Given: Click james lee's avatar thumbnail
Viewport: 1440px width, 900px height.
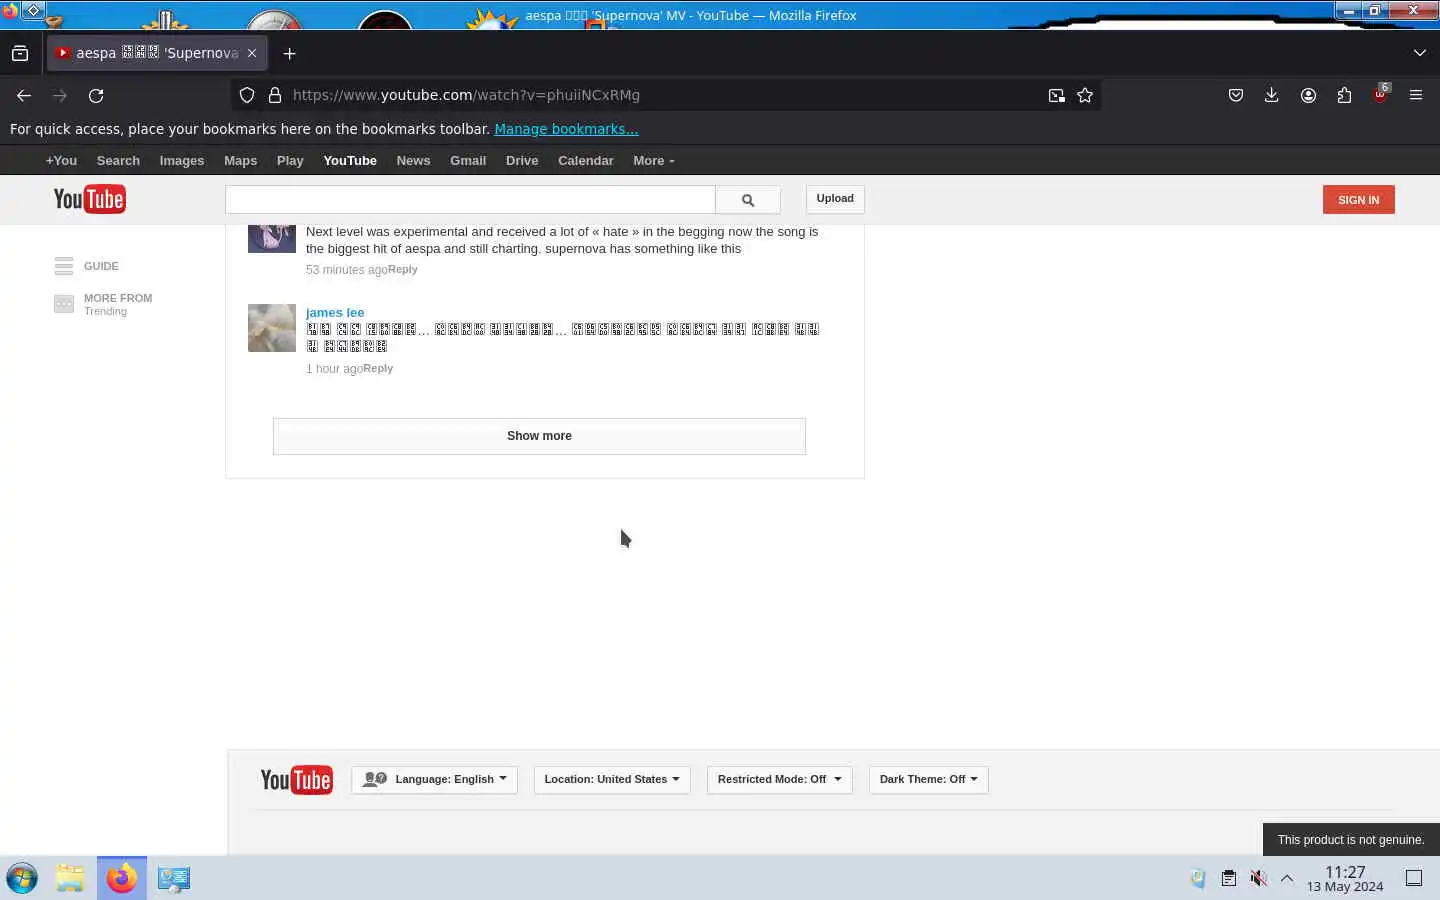Looking at the screenshot, I should tap(272, 328).
